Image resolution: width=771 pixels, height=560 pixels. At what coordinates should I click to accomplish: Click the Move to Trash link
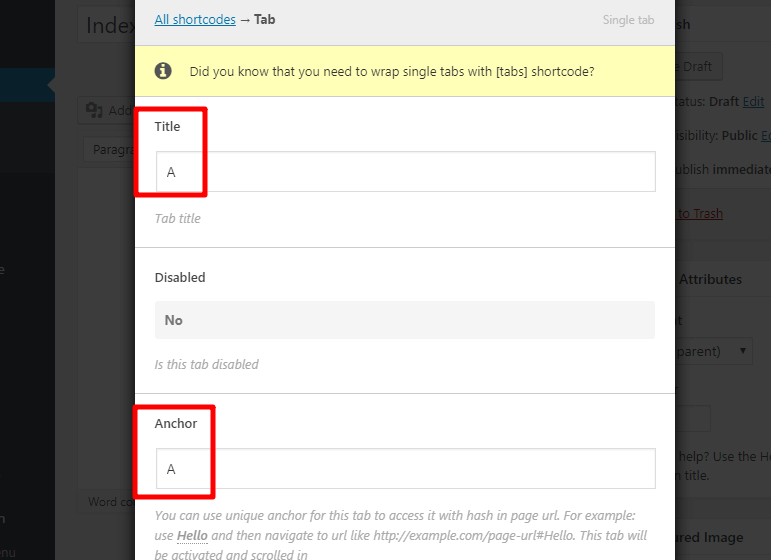click(699, 213)
